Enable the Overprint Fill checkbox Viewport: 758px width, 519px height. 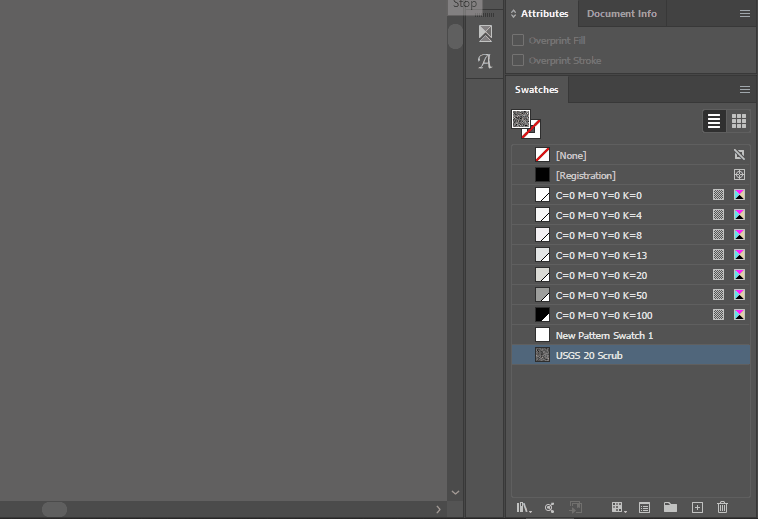518,40
